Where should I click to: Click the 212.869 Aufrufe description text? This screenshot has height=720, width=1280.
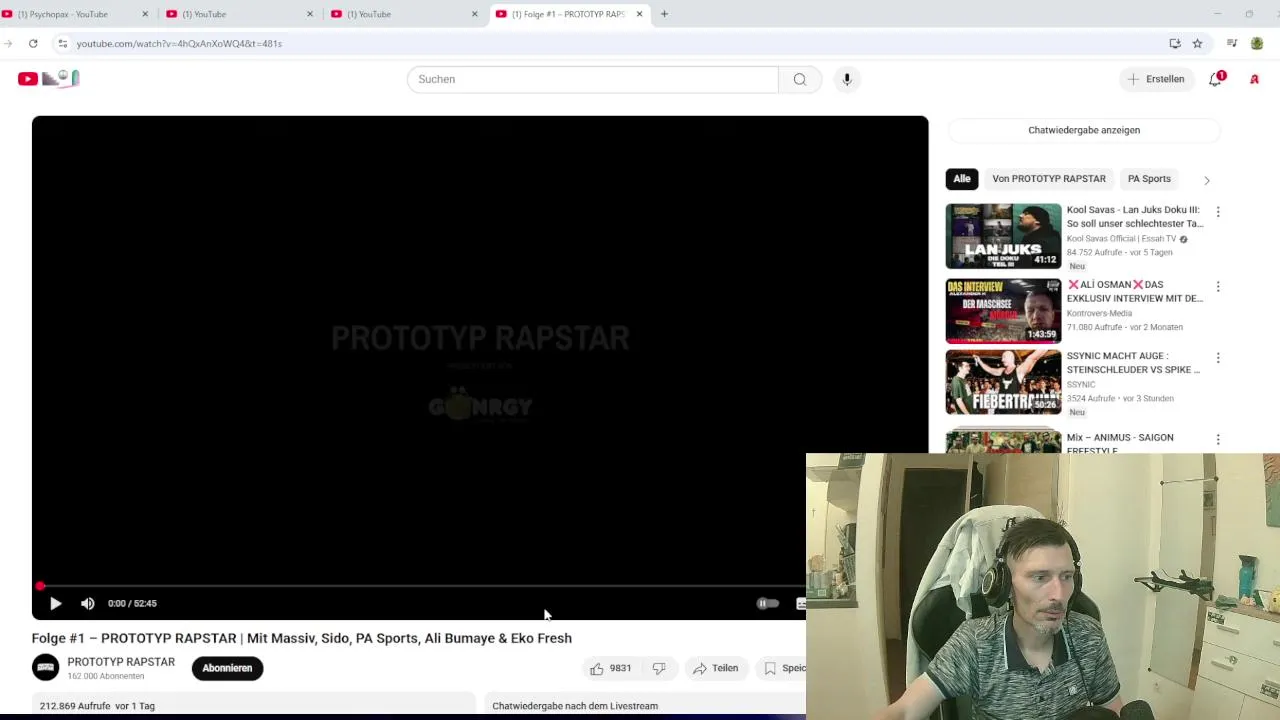tap(97, 706)
